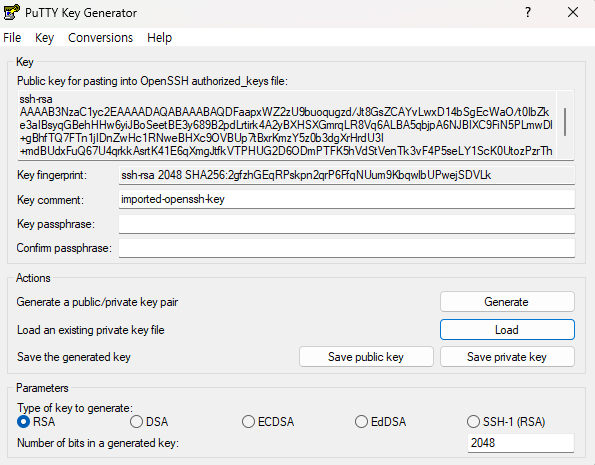Click the PuTTY Key Generator title bar icon

(x=11, y=13)
